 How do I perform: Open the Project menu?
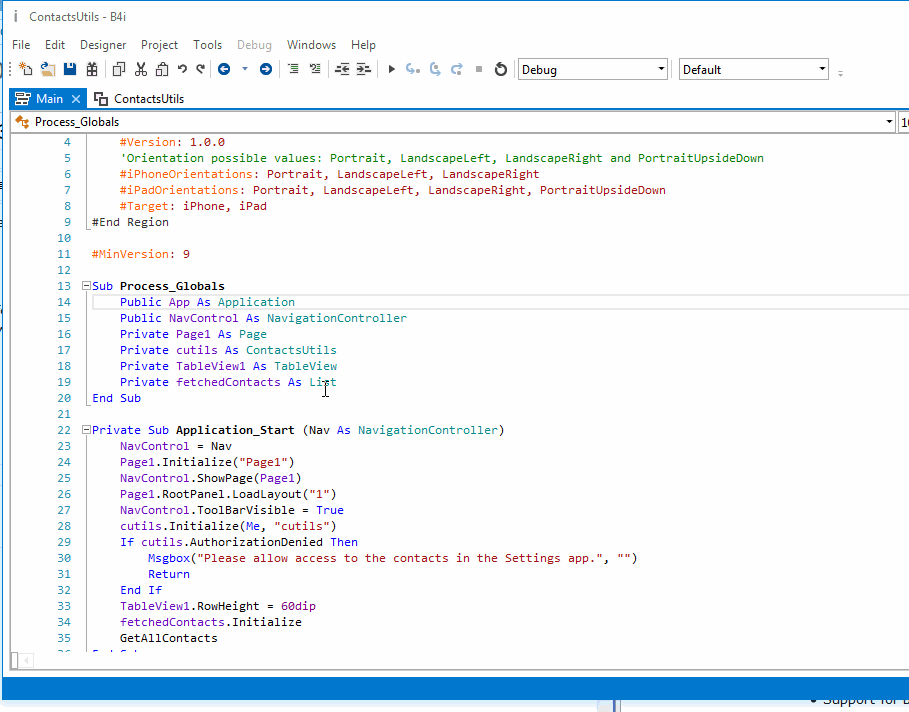[159, 45]
